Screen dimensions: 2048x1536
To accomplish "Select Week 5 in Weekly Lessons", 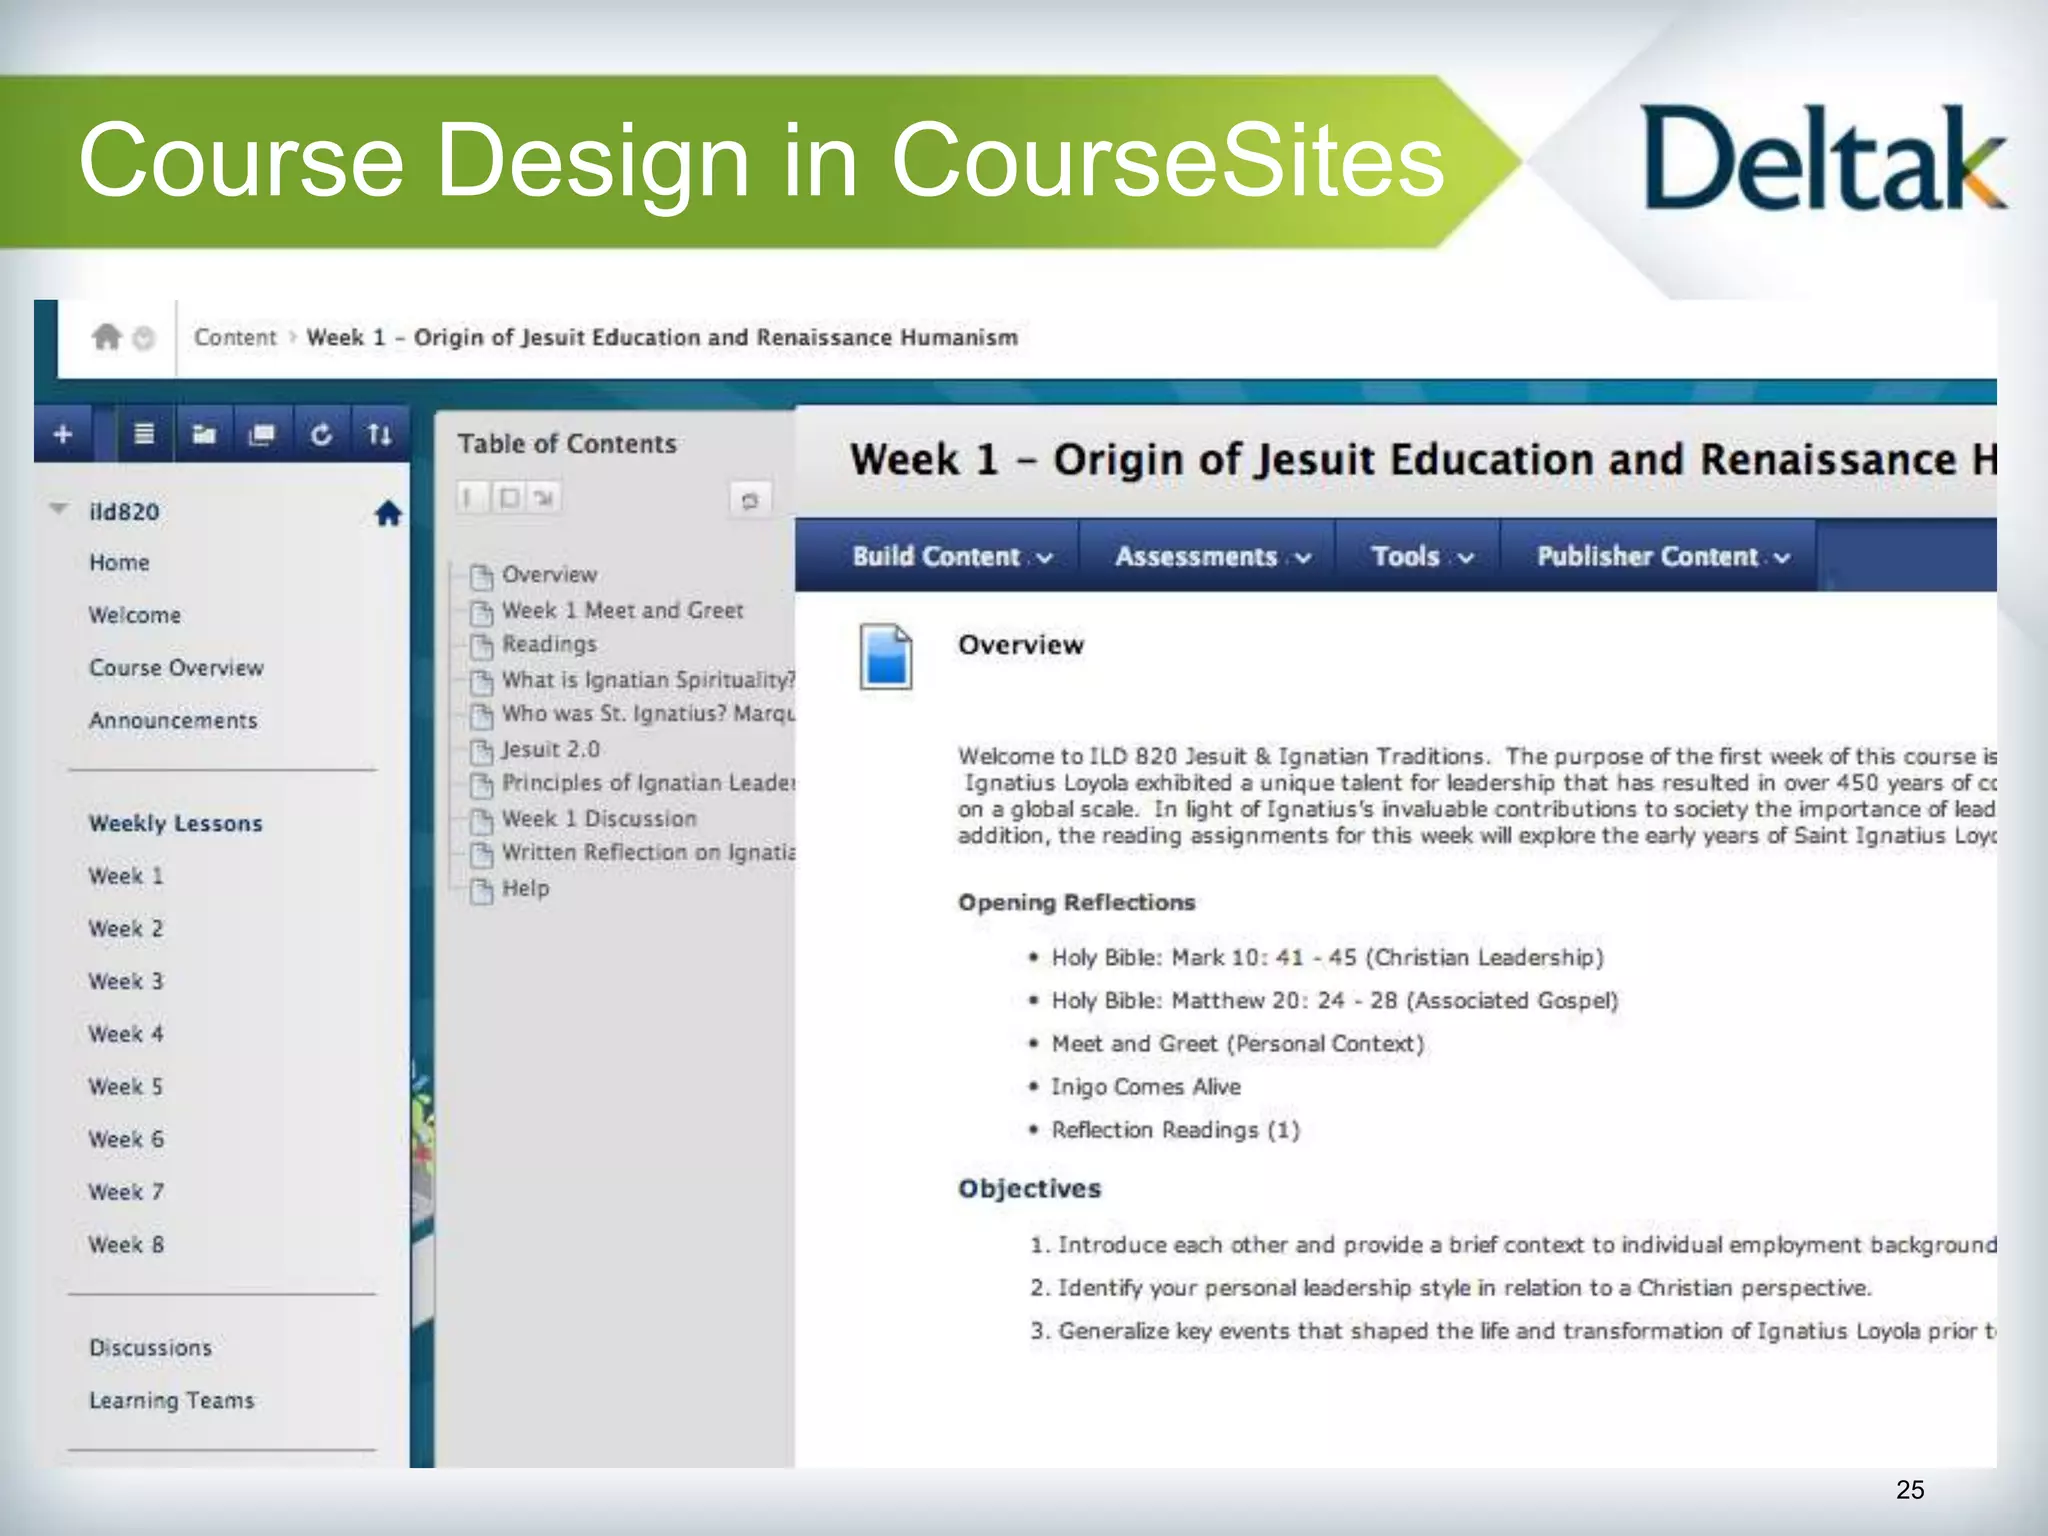I will (x=126, y=1087).
